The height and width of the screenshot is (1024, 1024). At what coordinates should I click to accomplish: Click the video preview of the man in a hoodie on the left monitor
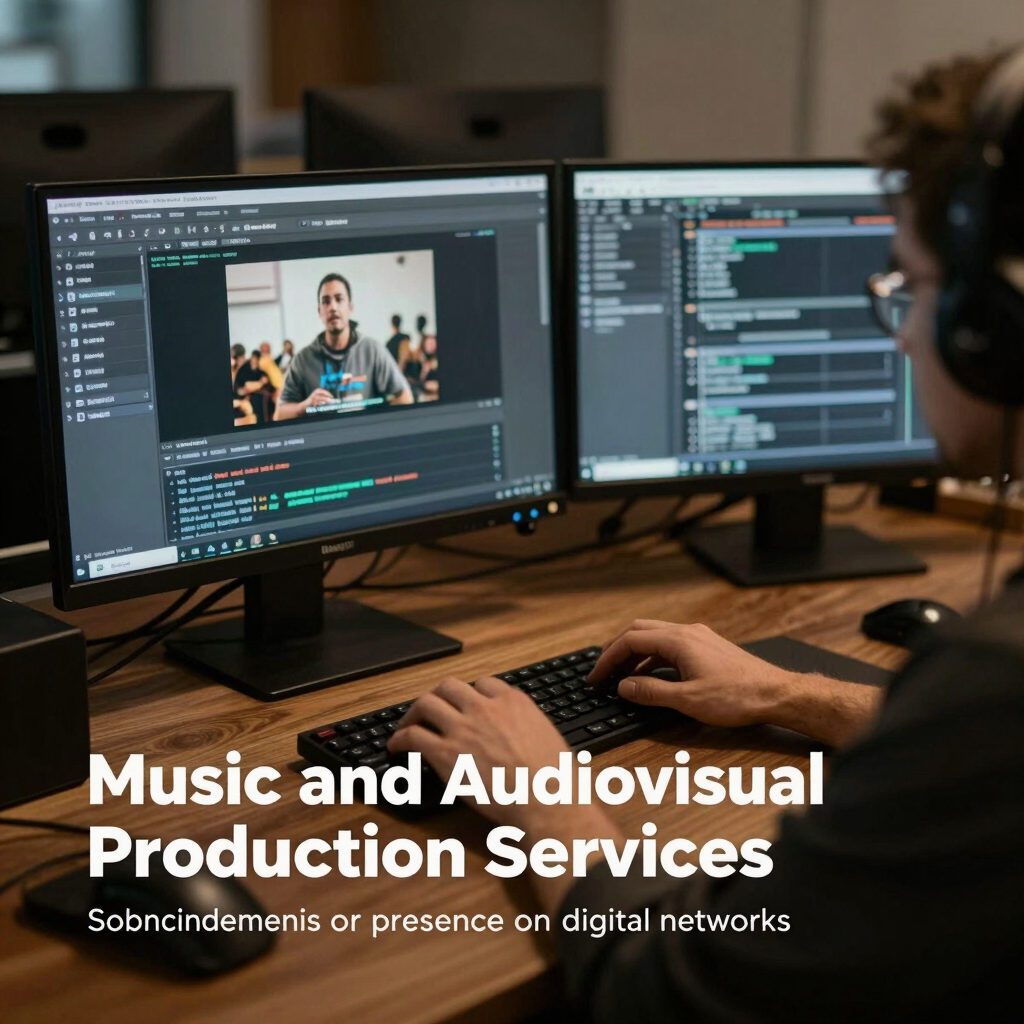[x=332, y=336]
